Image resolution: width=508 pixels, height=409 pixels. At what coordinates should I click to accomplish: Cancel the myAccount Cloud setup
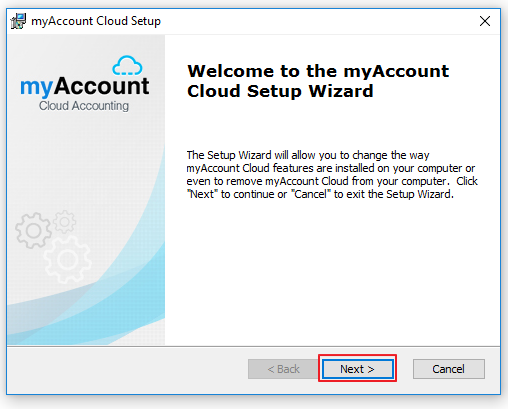[x=449, y=369]
